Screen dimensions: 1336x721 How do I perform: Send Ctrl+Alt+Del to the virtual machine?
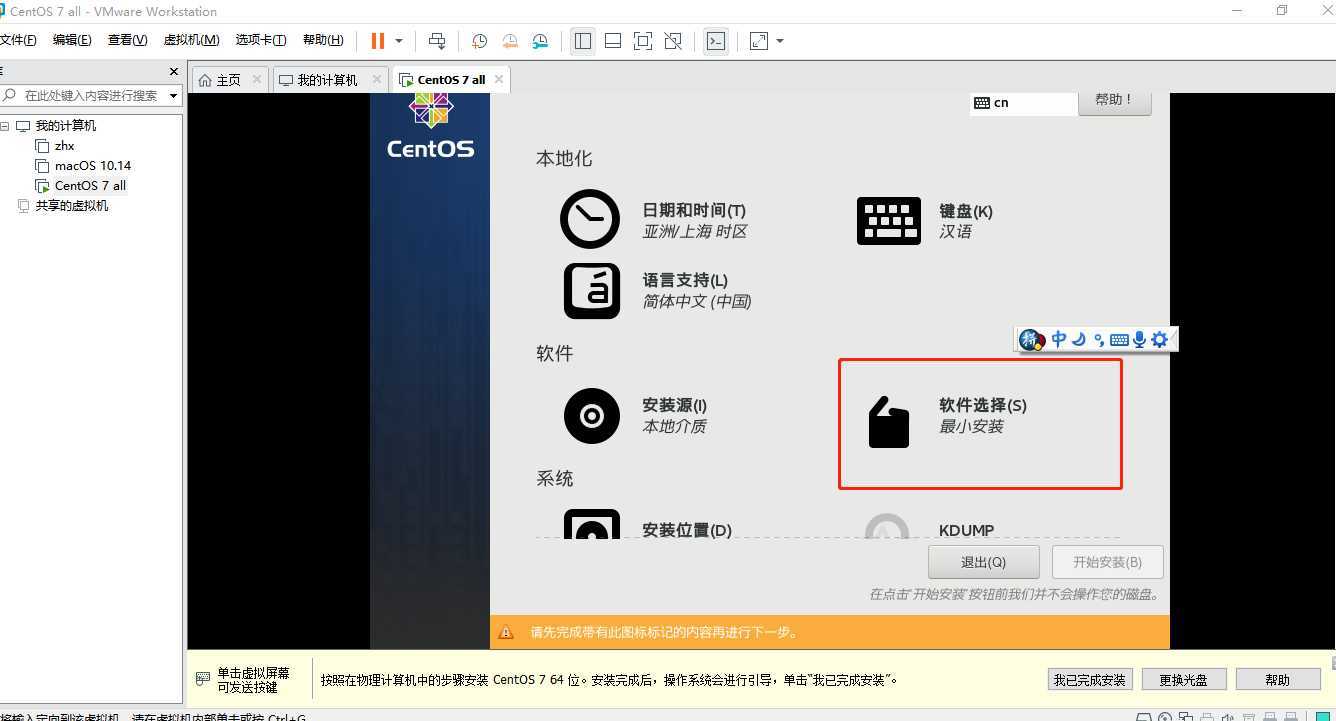[437, 41]
